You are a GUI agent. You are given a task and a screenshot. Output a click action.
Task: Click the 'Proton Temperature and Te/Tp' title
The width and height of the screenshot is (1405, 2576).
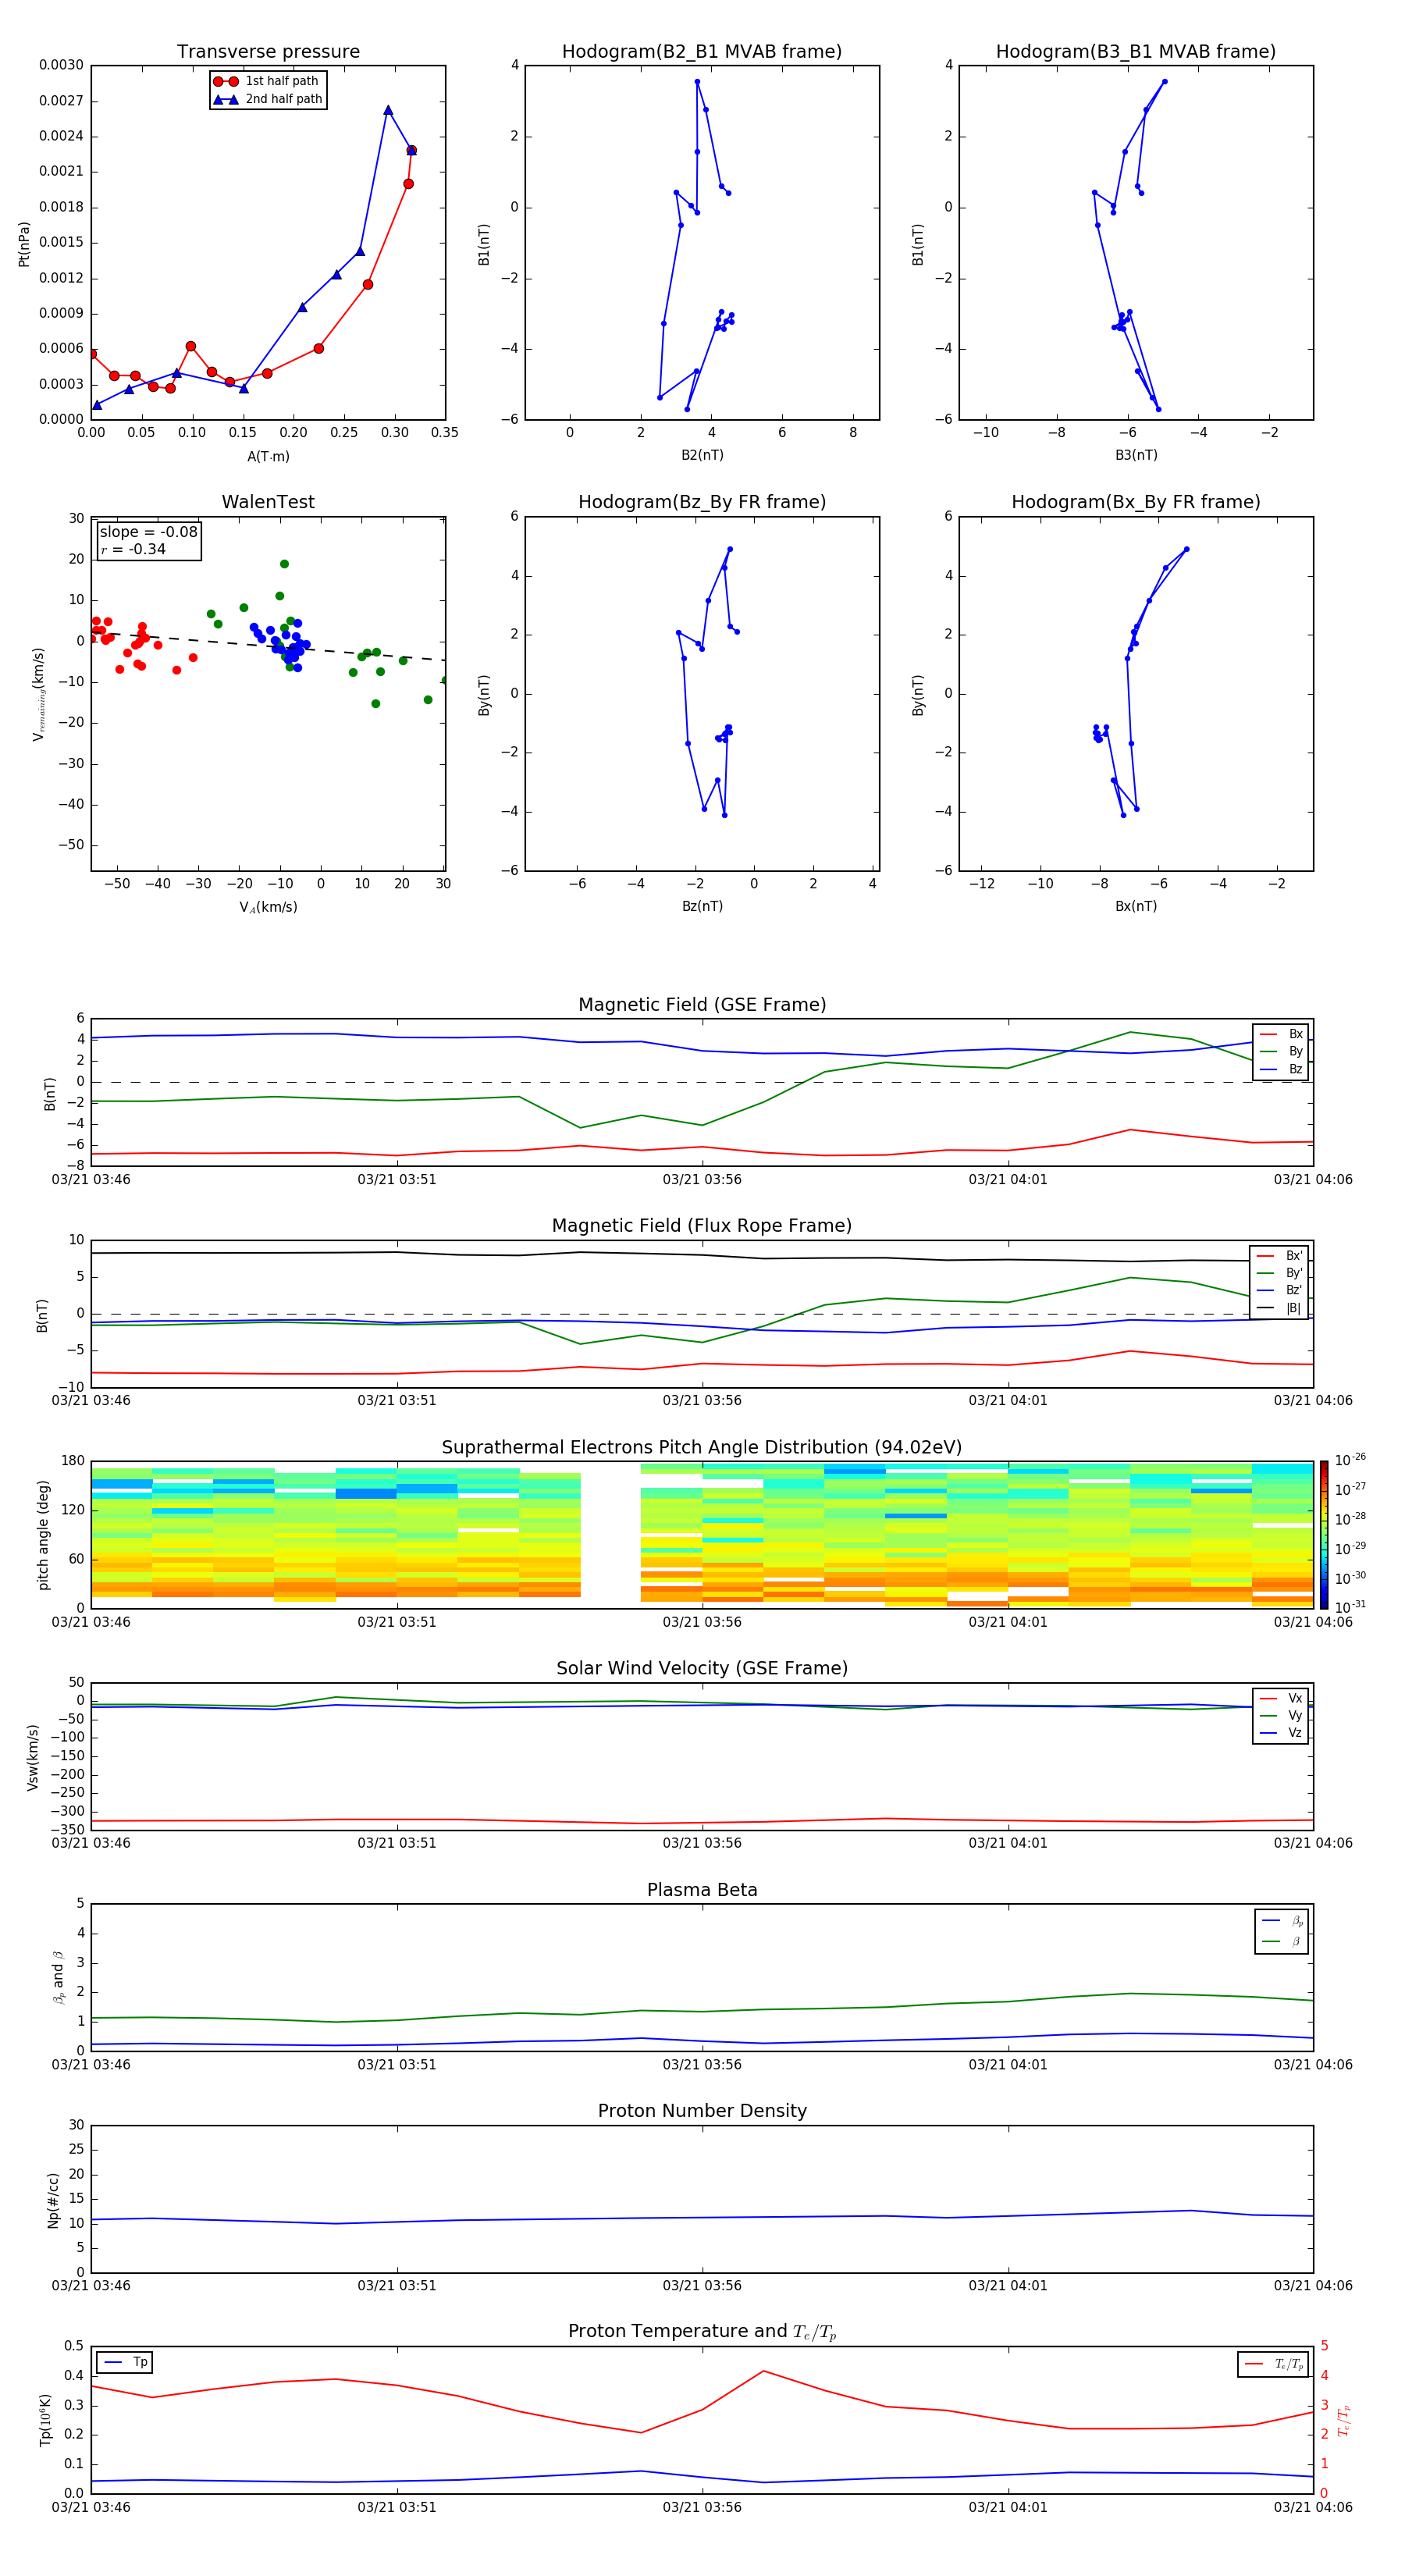[702, 2331]
